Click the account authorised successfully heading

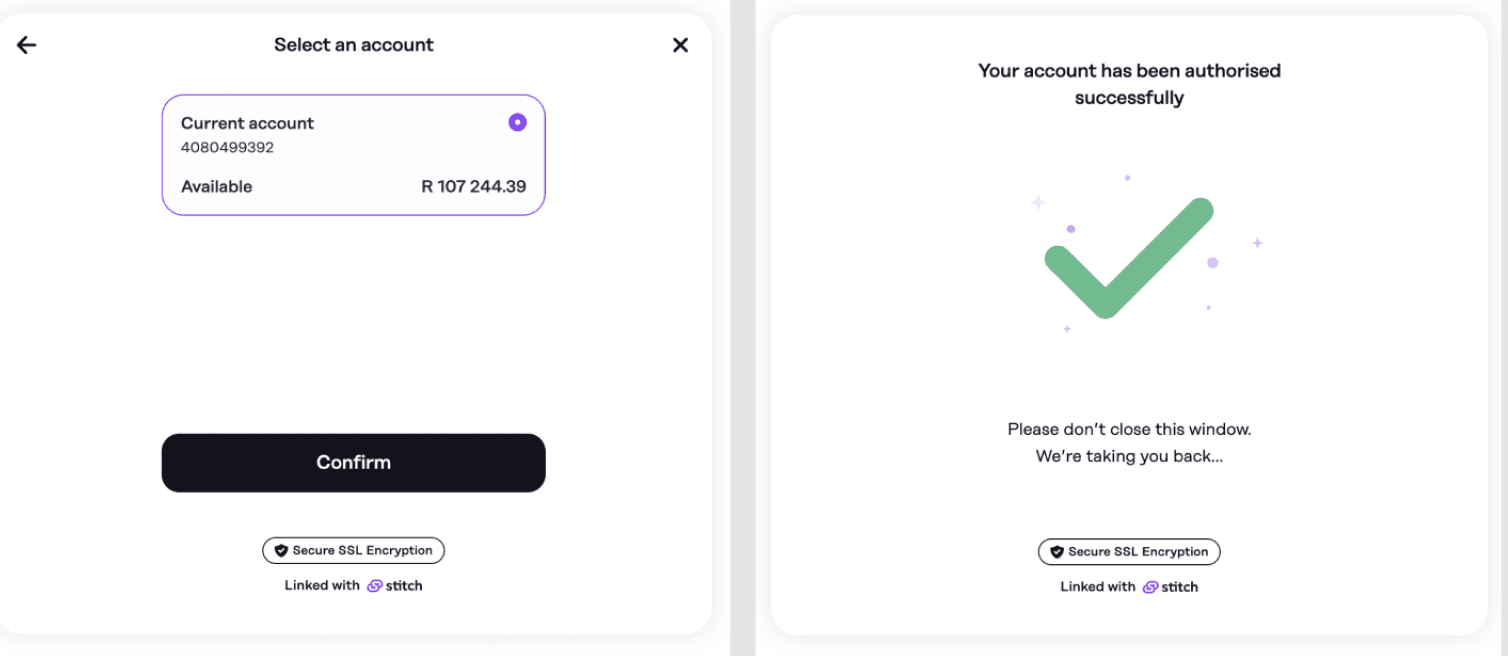click(1129, 84)
